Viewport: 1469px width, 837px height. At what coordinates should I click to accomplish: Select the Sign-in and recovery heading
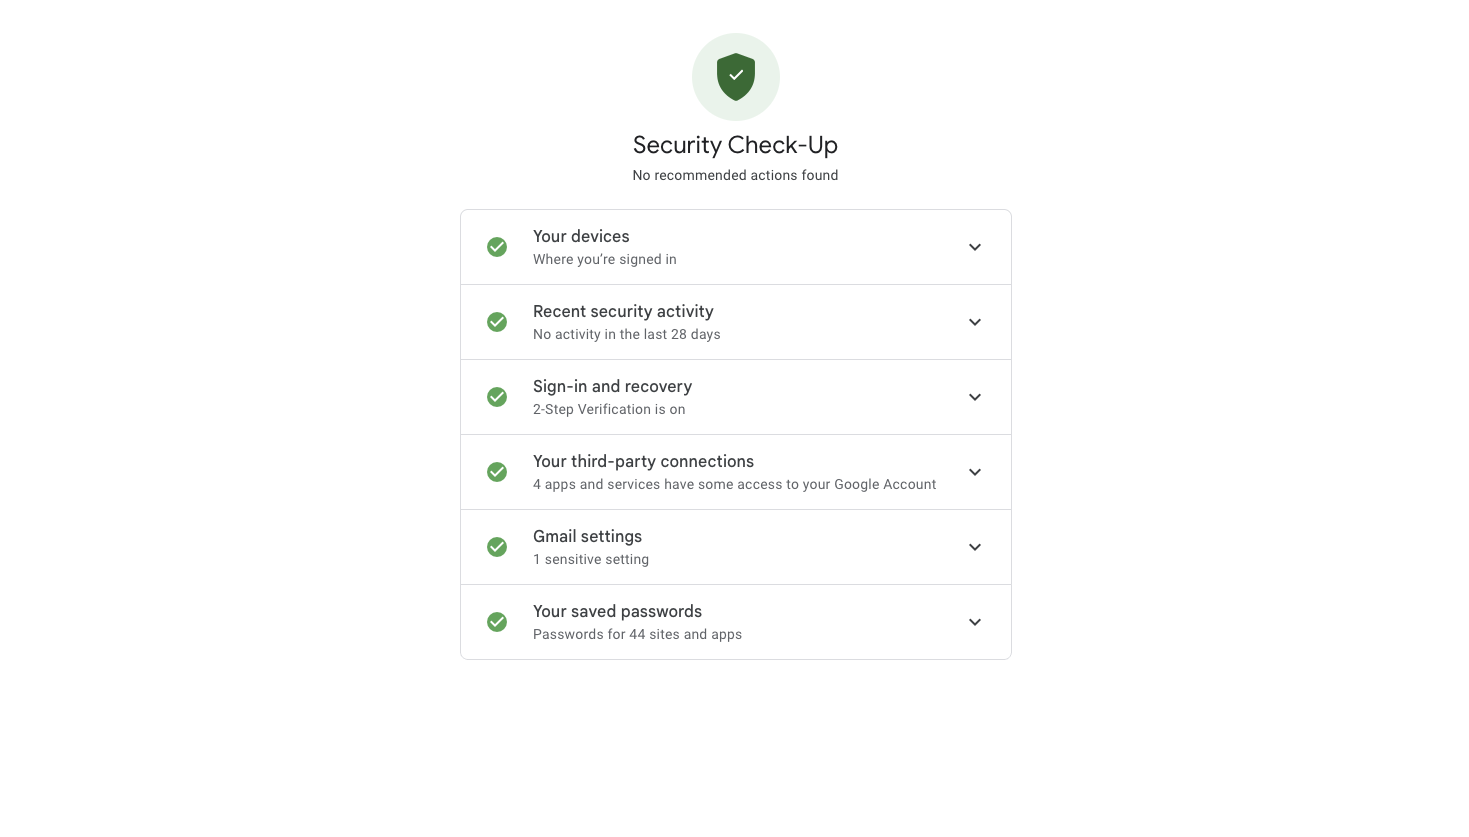(x=612, y=386)
